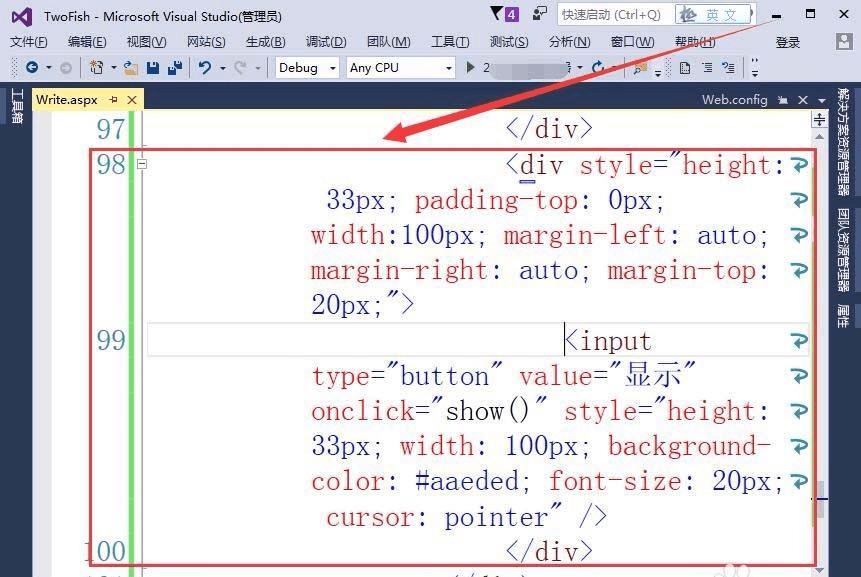Click the Find in Files toolbar icon
The width and height of the screenshot is (861, 577).
click(640, 68)
